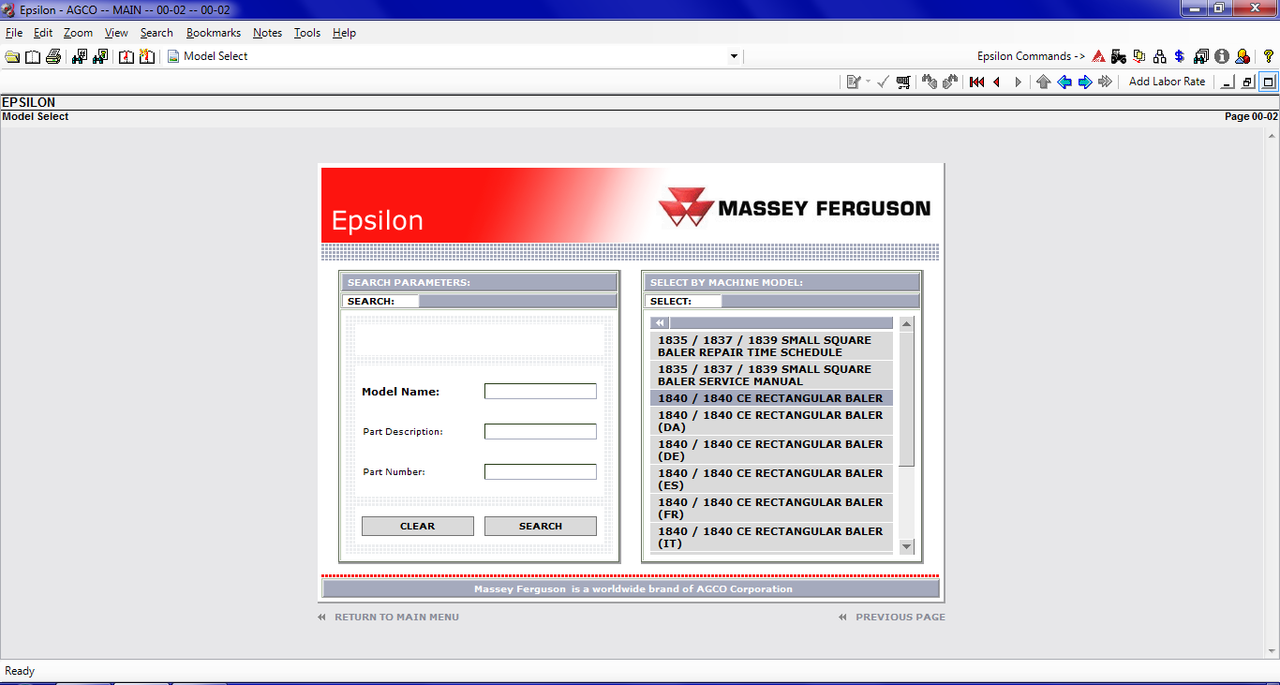
Task: Restore the inner document window
Action: click(1248, 82)
